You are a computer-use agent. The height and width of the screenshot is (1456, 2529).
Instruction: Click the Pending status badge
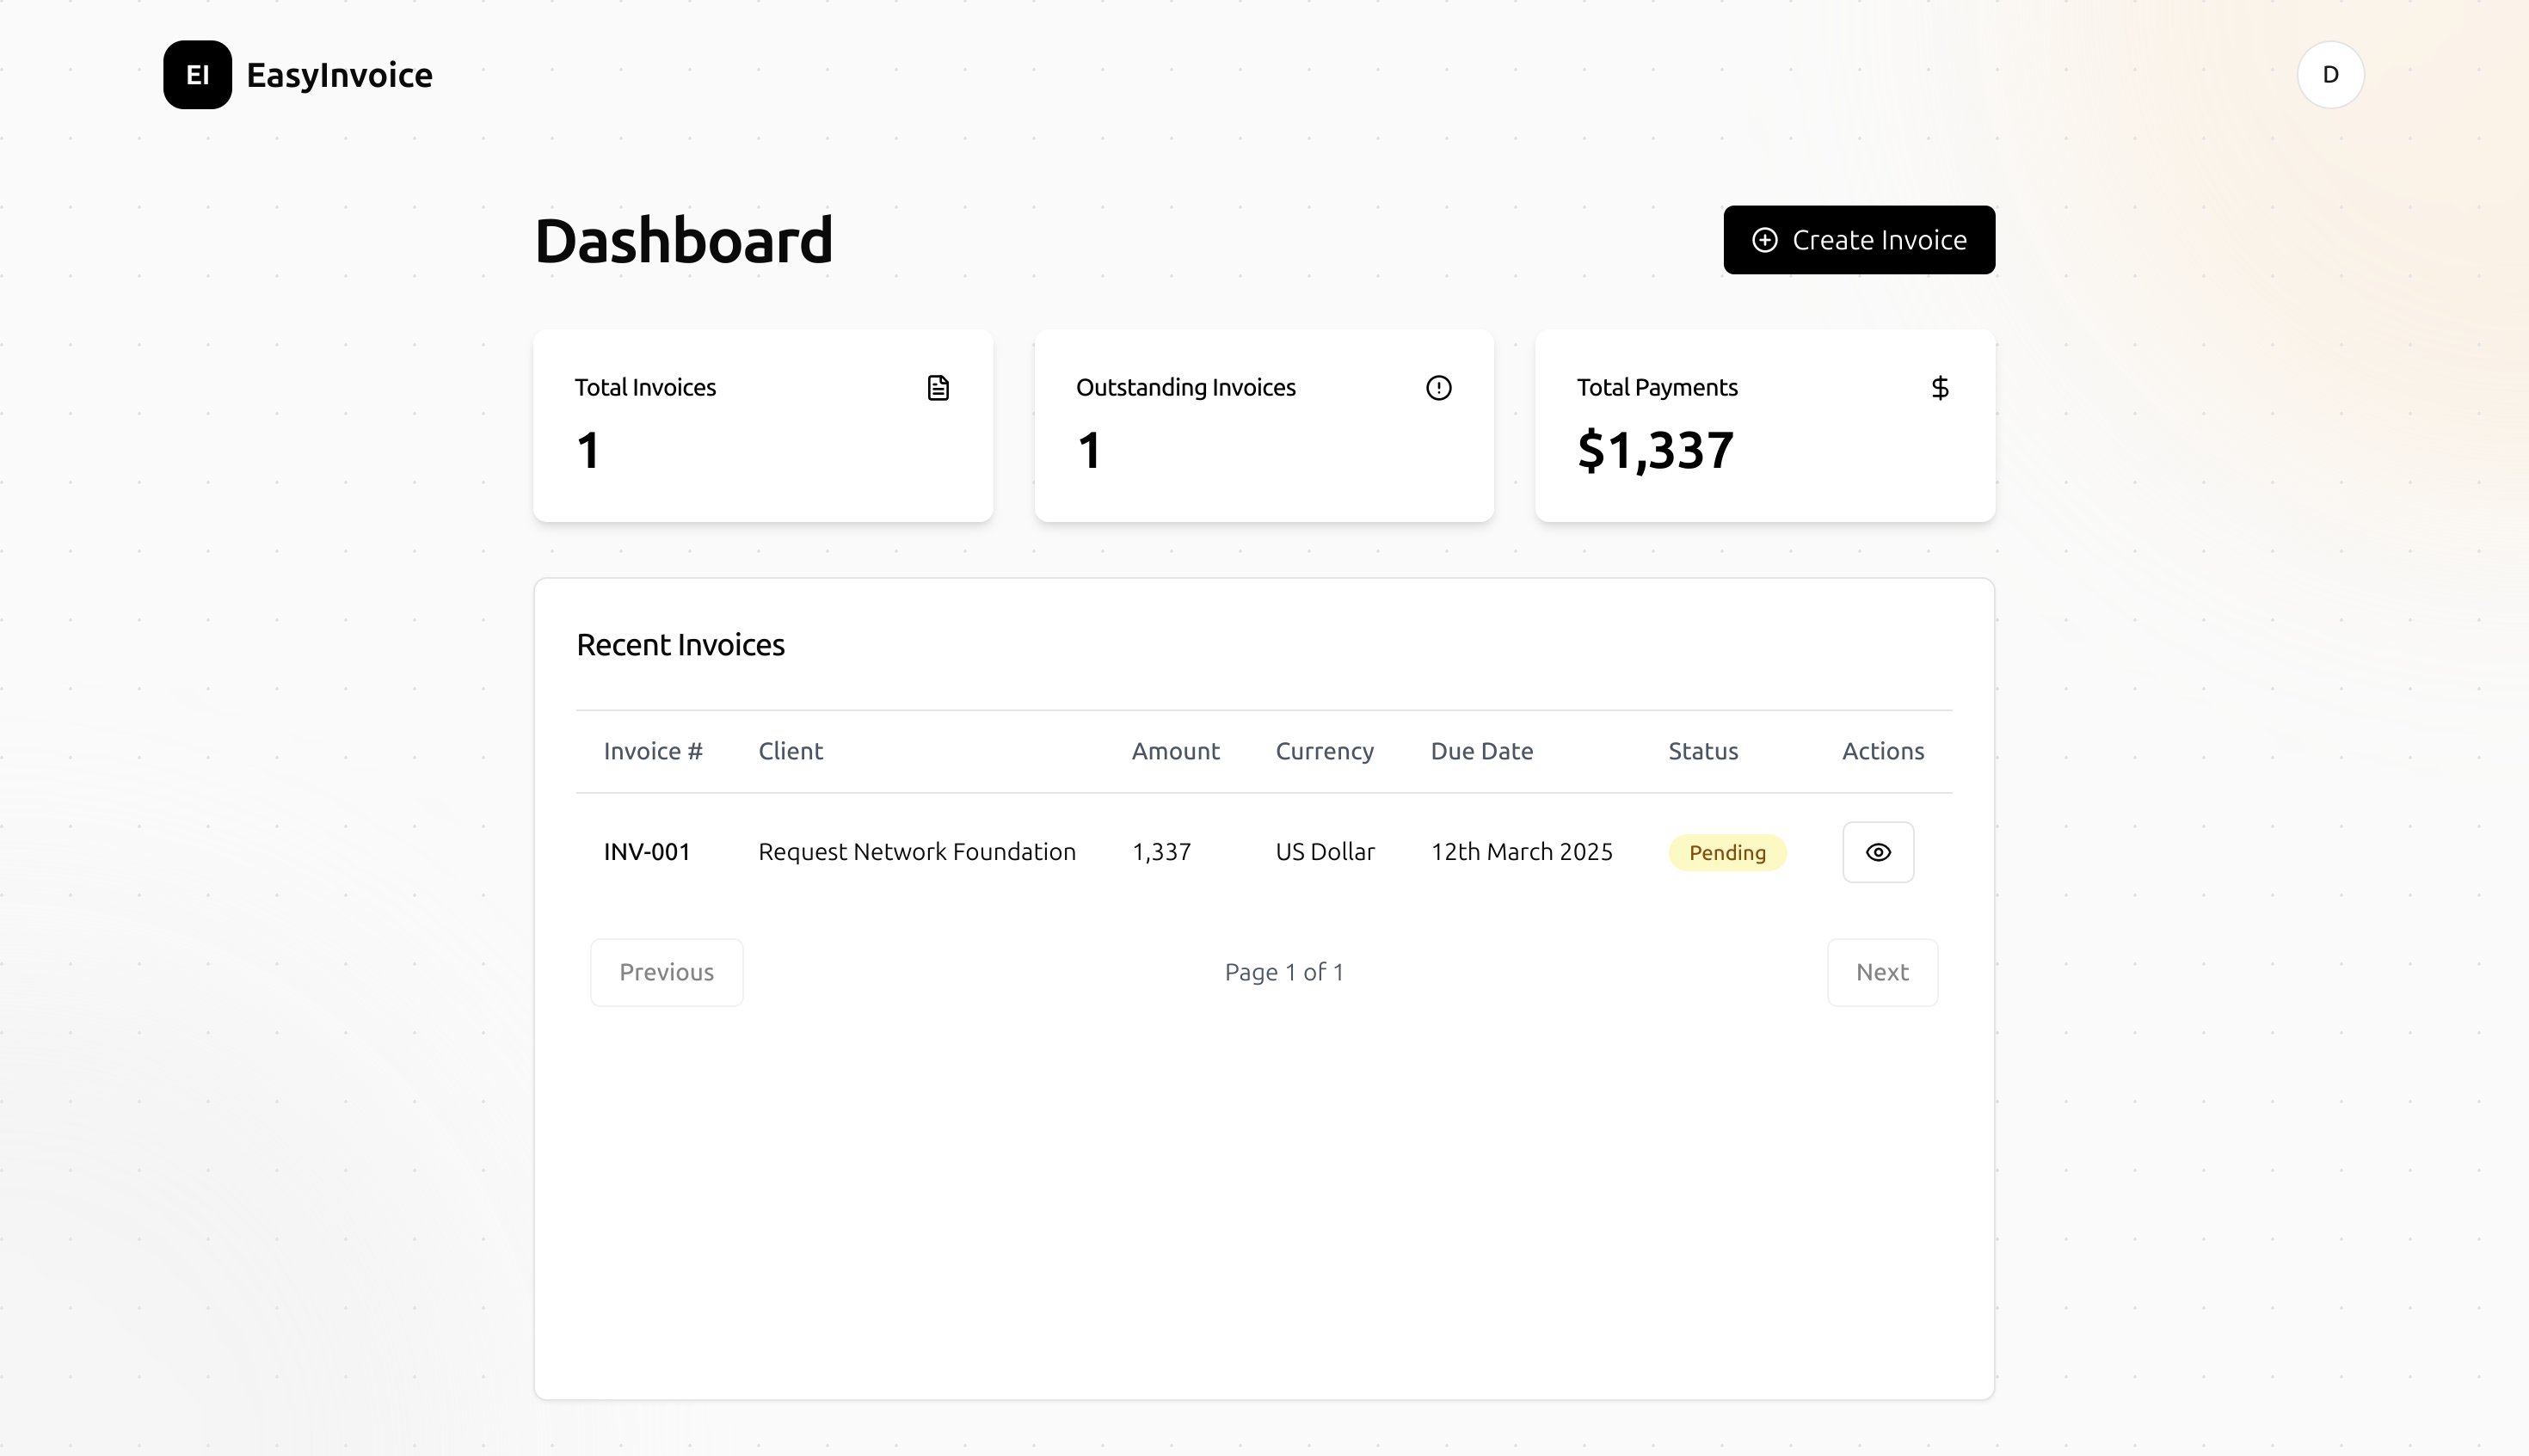coord(1726,853)
